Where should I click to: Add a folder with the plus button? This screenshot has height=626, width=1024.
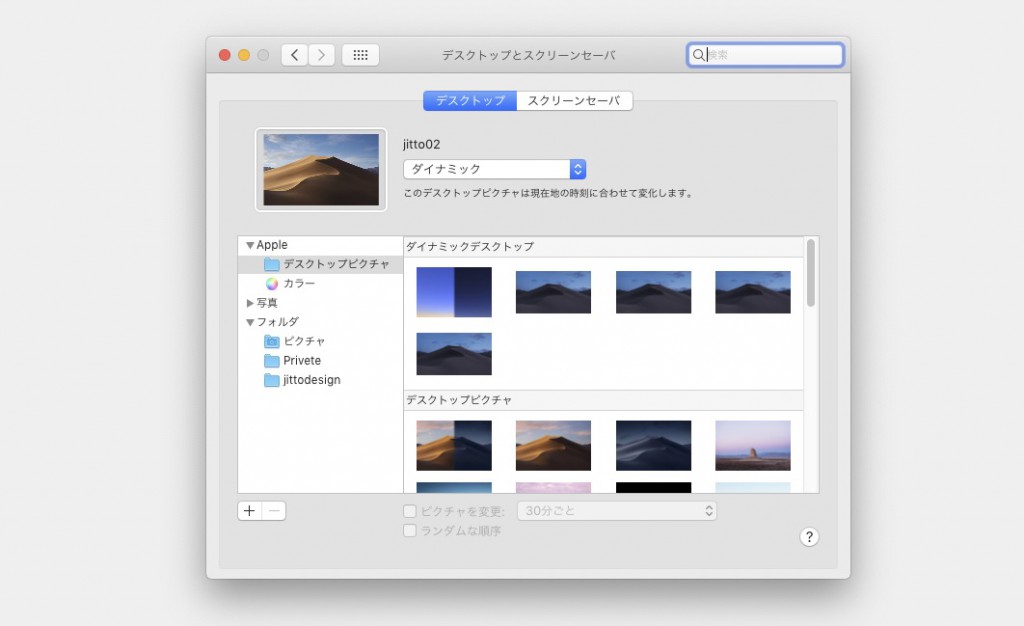[x=249, y=510]
